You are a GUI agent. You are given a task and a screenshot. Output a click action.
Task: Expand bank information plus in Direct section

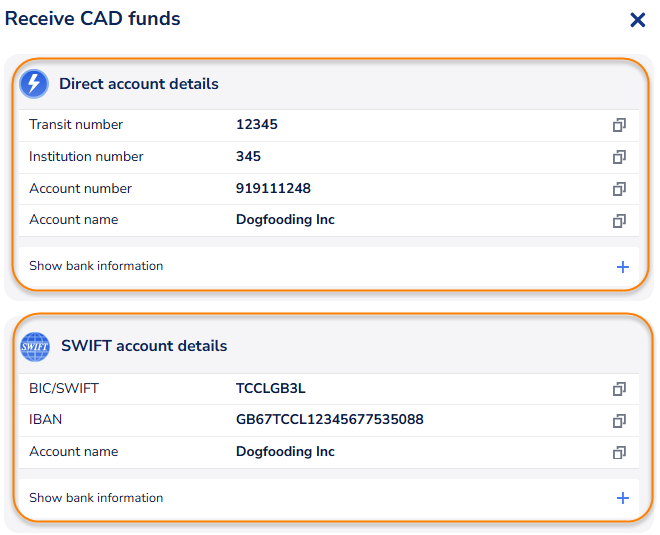tap(622, 266)
